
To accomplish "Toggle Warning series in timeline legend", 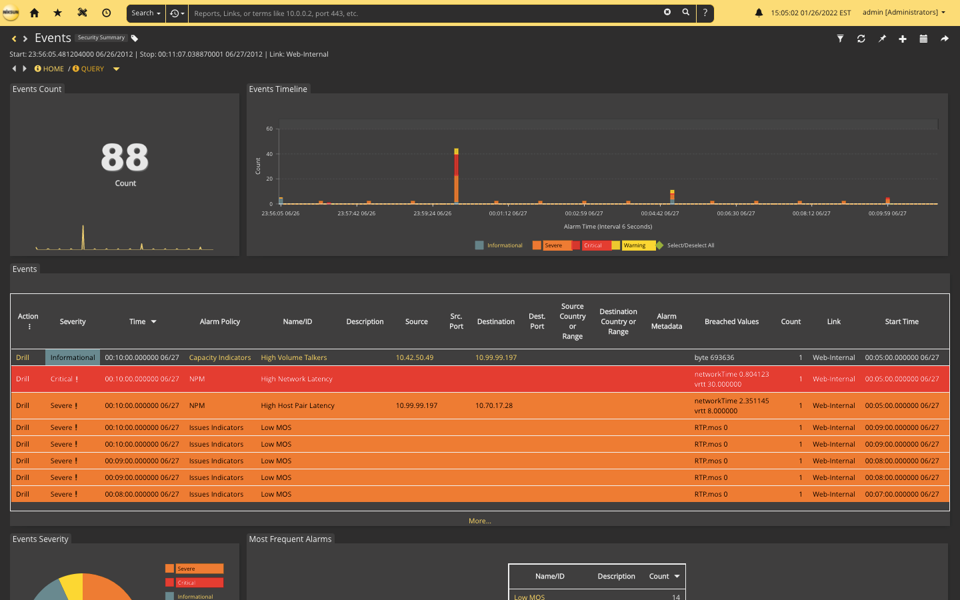I will coord(638,246).
